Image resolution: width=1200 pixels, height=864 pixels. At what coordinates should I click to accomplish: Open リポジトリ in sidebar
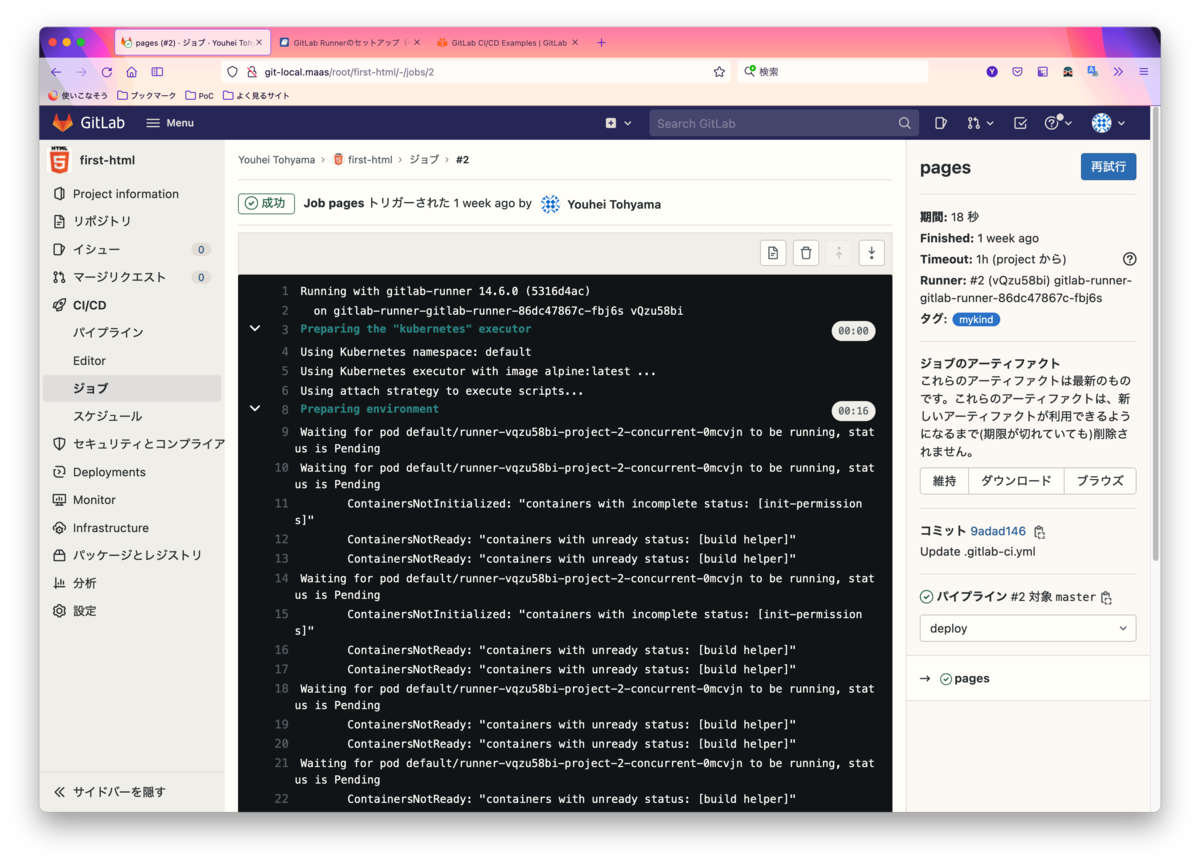click(x=102, y=221)
